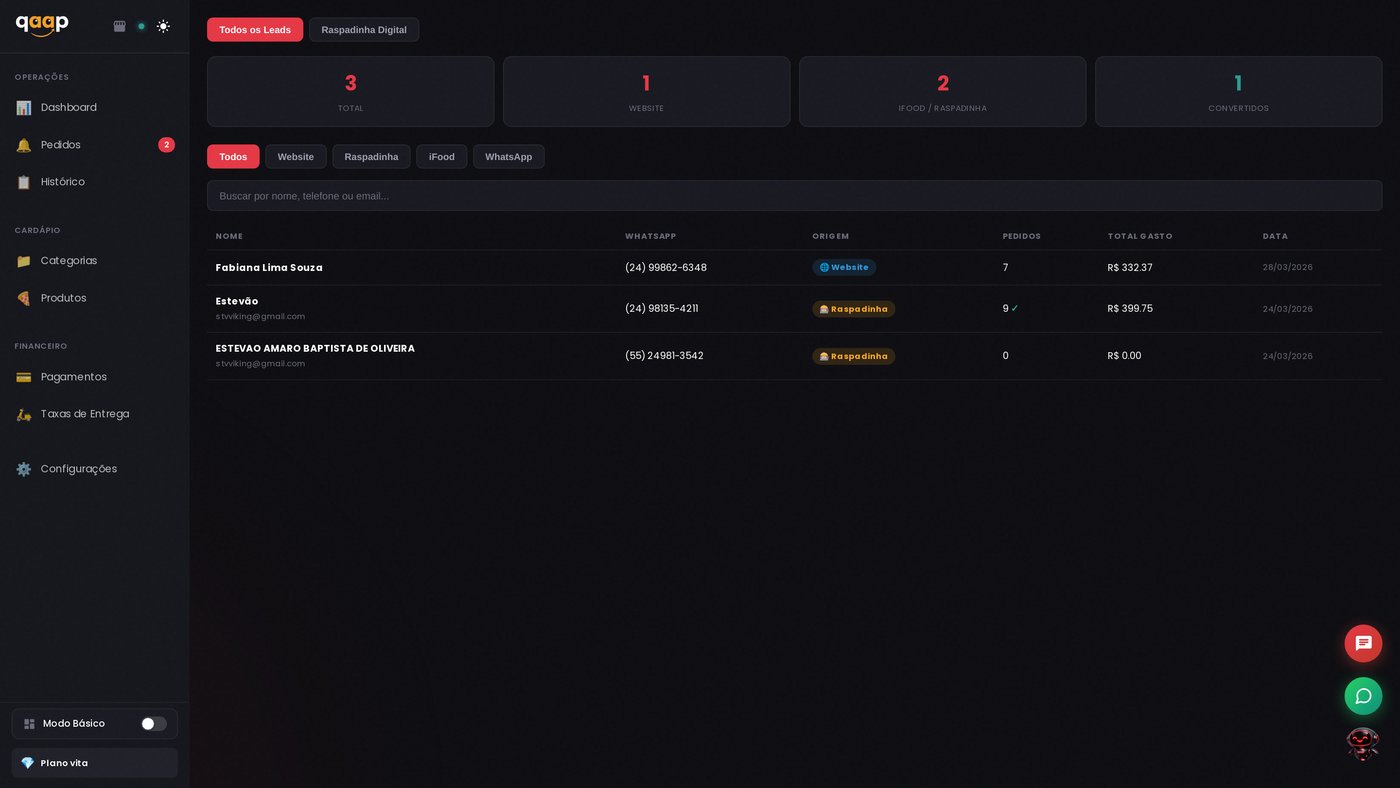The height and width of the screenshot is (788, 1400).
Task: Click the gear icon beside Configurações
Action: pyautogui.click(x=23, y=469)
